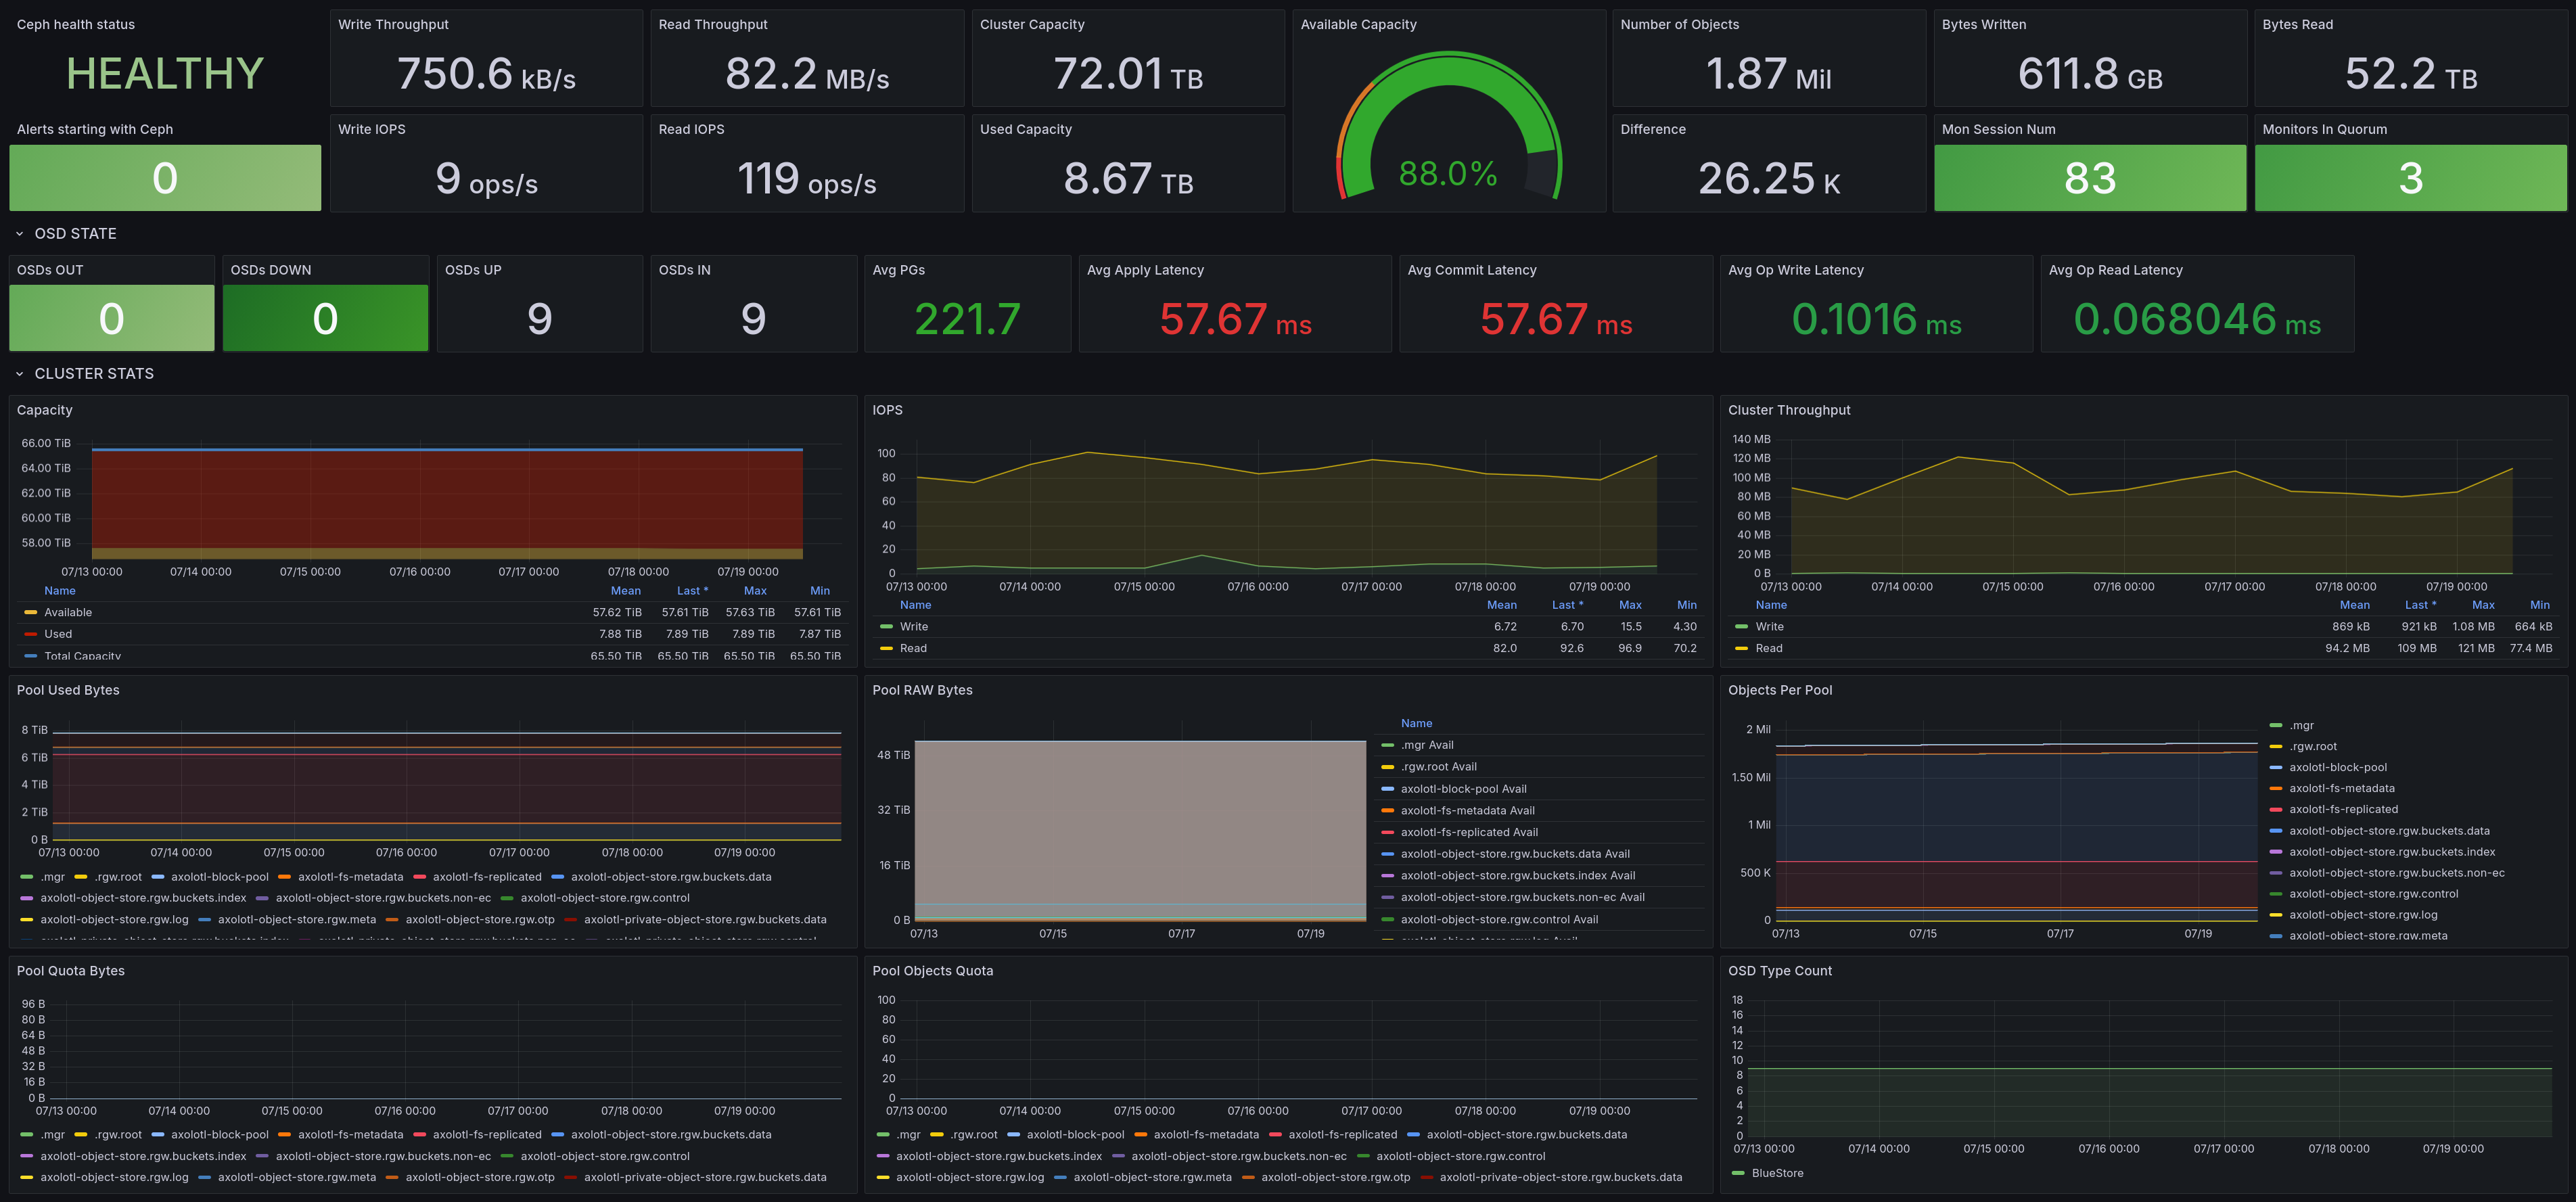The image size is (2576, 1202).
Task: Click the Avg Op Read Latency 0.068046 ms value
Action: [x=2197, y=320]
